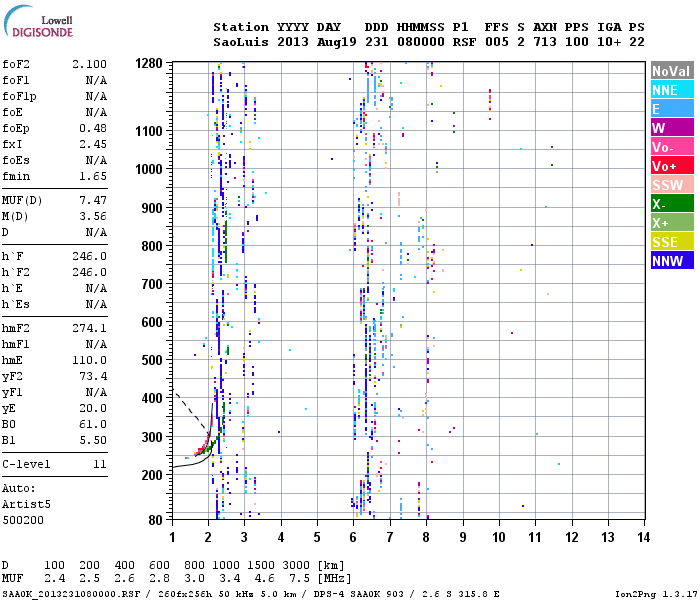Select the NoVal legend swatch
Viewport: 700px width, 600px height.
(x=672, y=71)
